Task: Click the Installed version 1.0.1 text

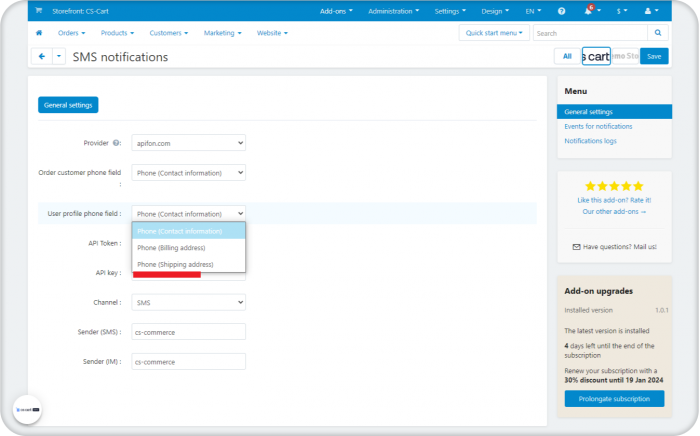Action: tap(616, 310)
